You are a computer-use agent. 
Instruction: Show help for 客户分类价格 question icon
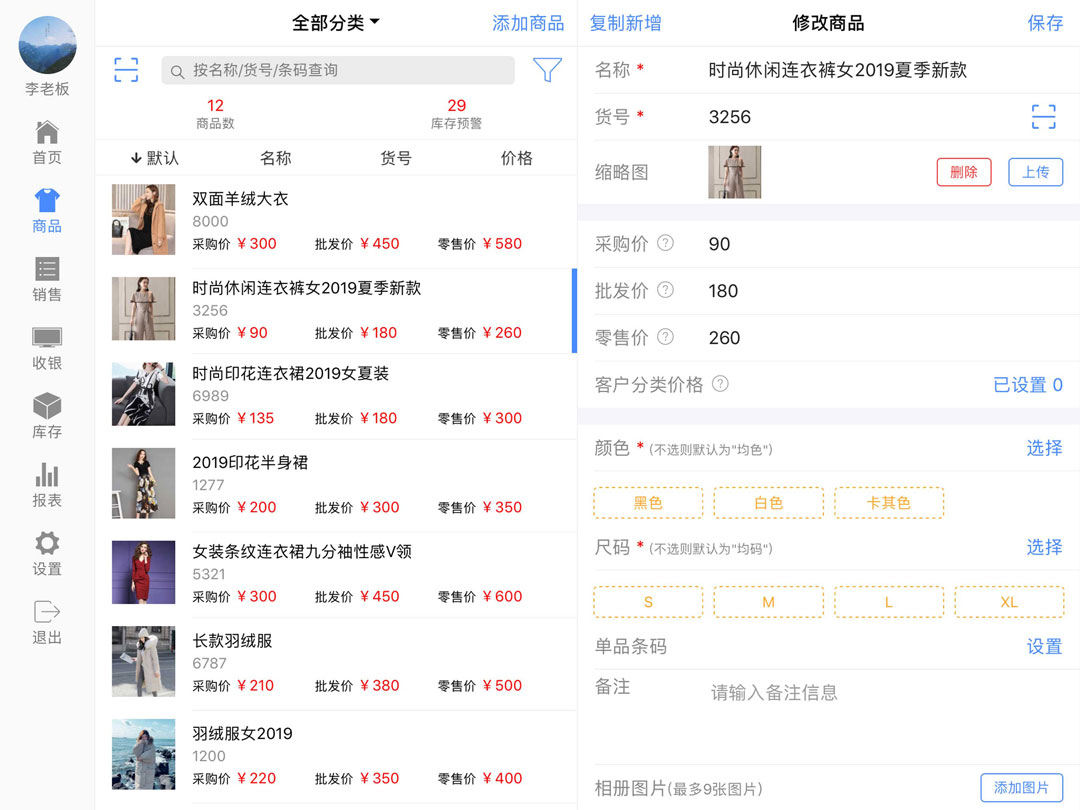click(x=720, y=384)
